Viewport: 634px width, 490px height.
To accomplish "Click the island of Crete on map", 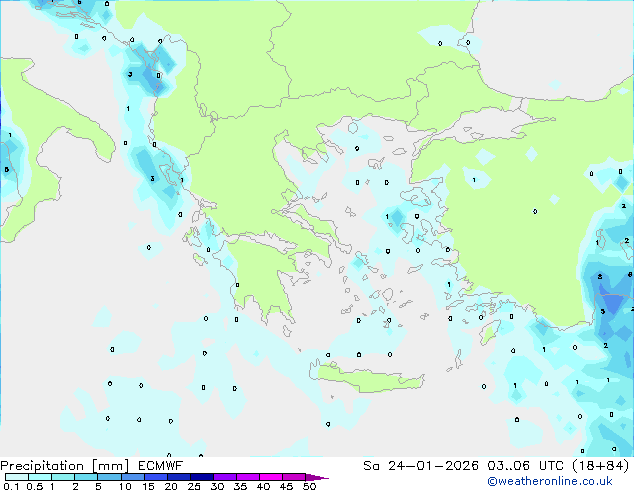I will 368,379.
